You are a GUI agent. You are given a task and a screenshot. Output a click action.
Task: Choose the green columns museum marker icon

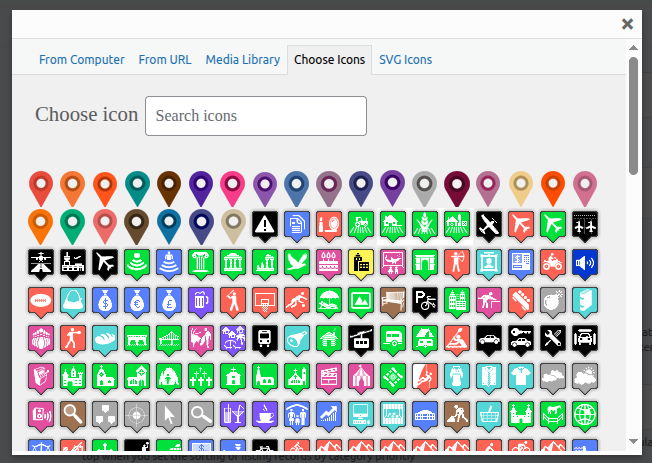232,265
